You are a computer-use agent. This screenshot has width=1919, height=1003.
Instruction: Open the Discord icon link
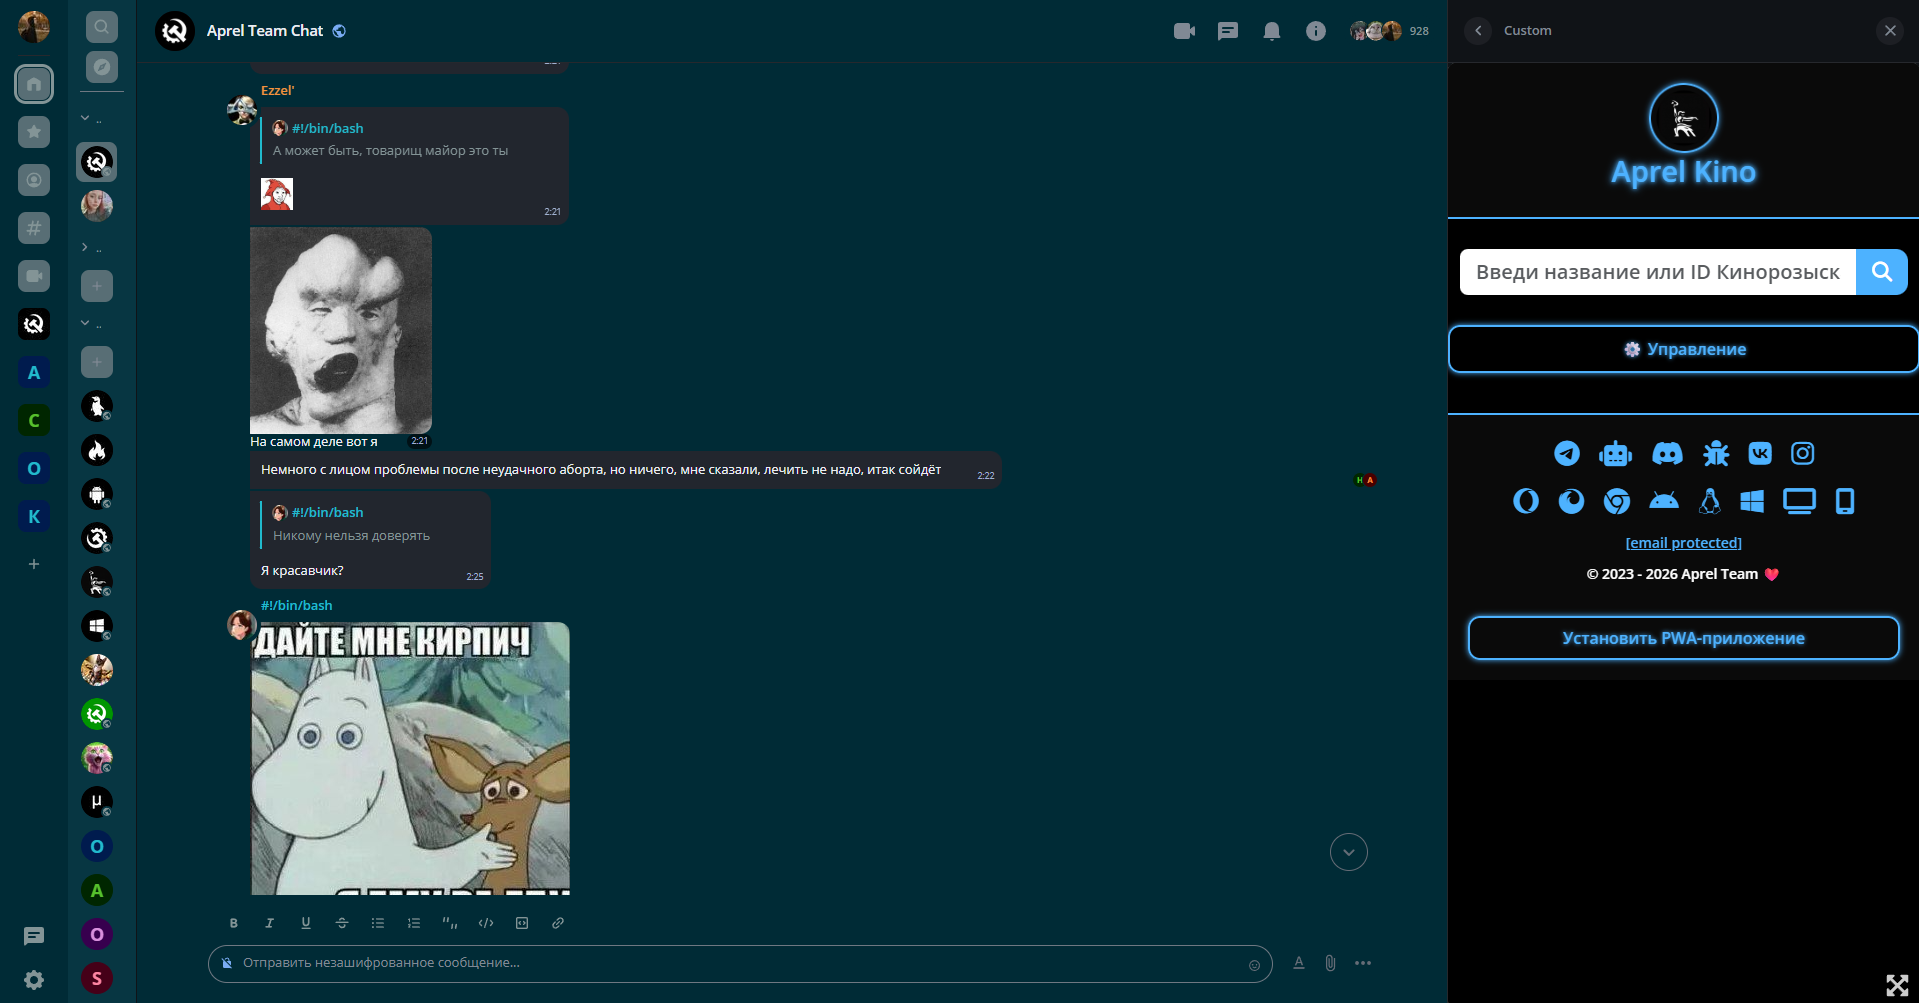pyautogui.click(x=1667, y=453)
